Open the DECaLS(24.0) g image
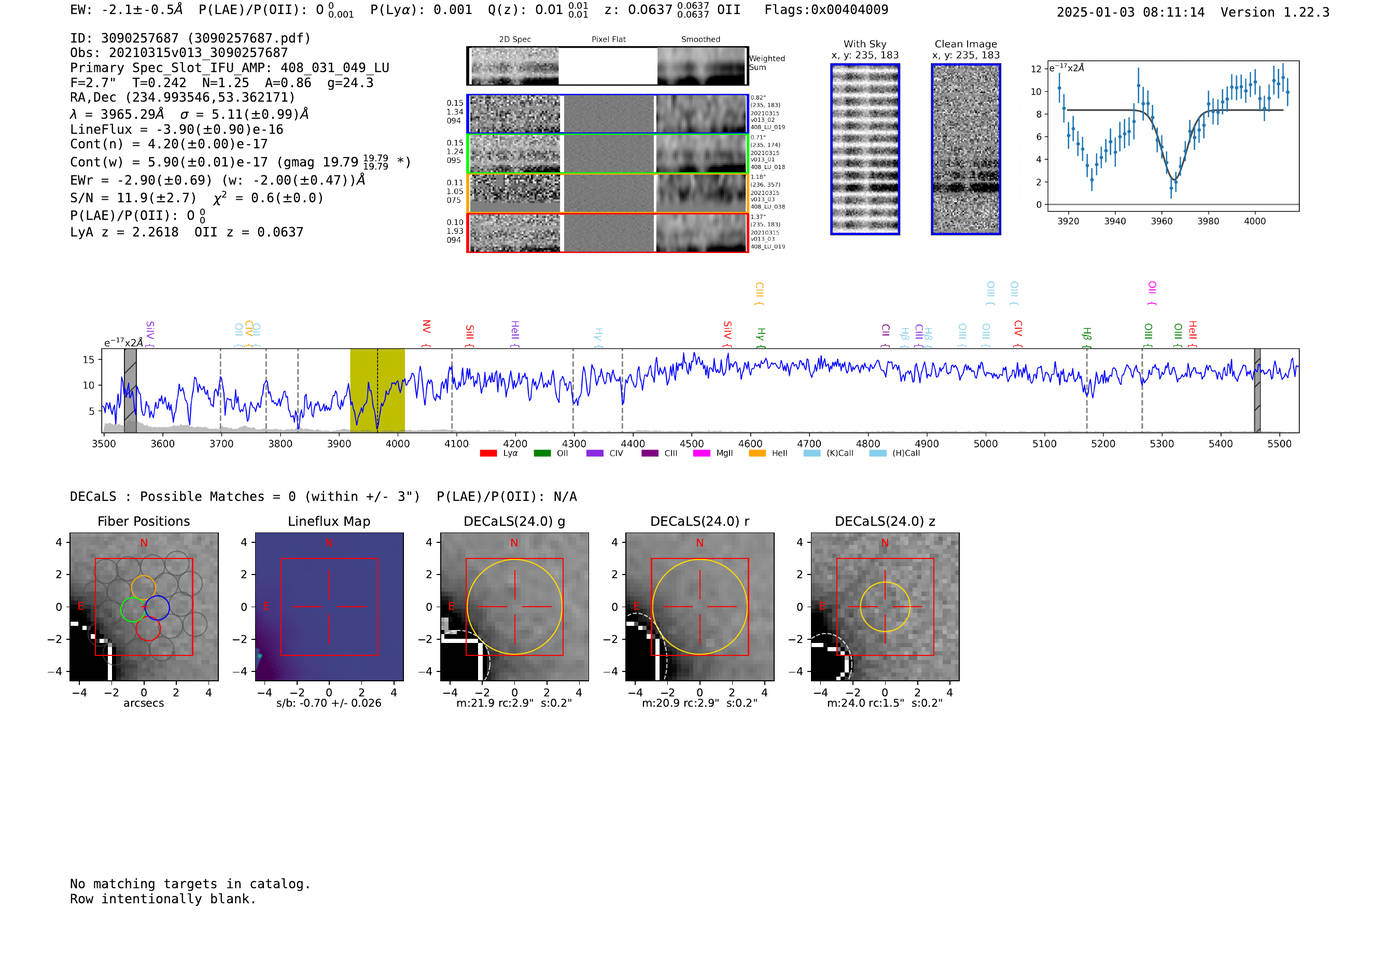Viewport: 1400px width, 953px height. pos(515,607)
